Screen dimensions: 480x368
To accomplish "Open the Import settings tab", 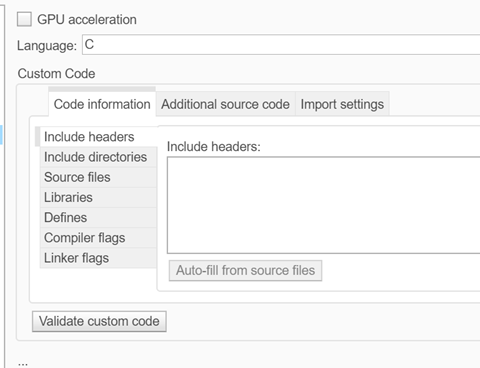I will click(x=342, y=104).
